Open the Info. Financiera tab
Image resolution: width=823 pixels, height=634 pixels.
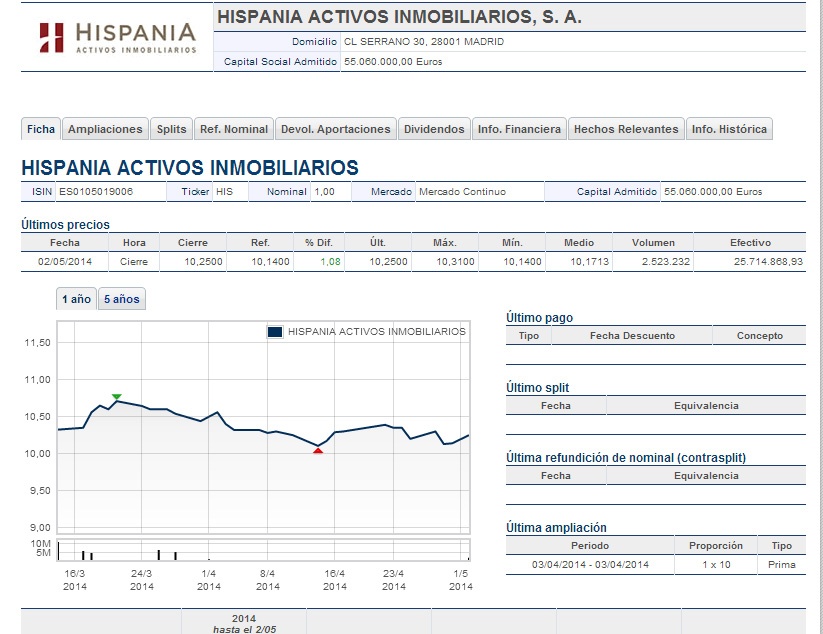coord(519,129)
